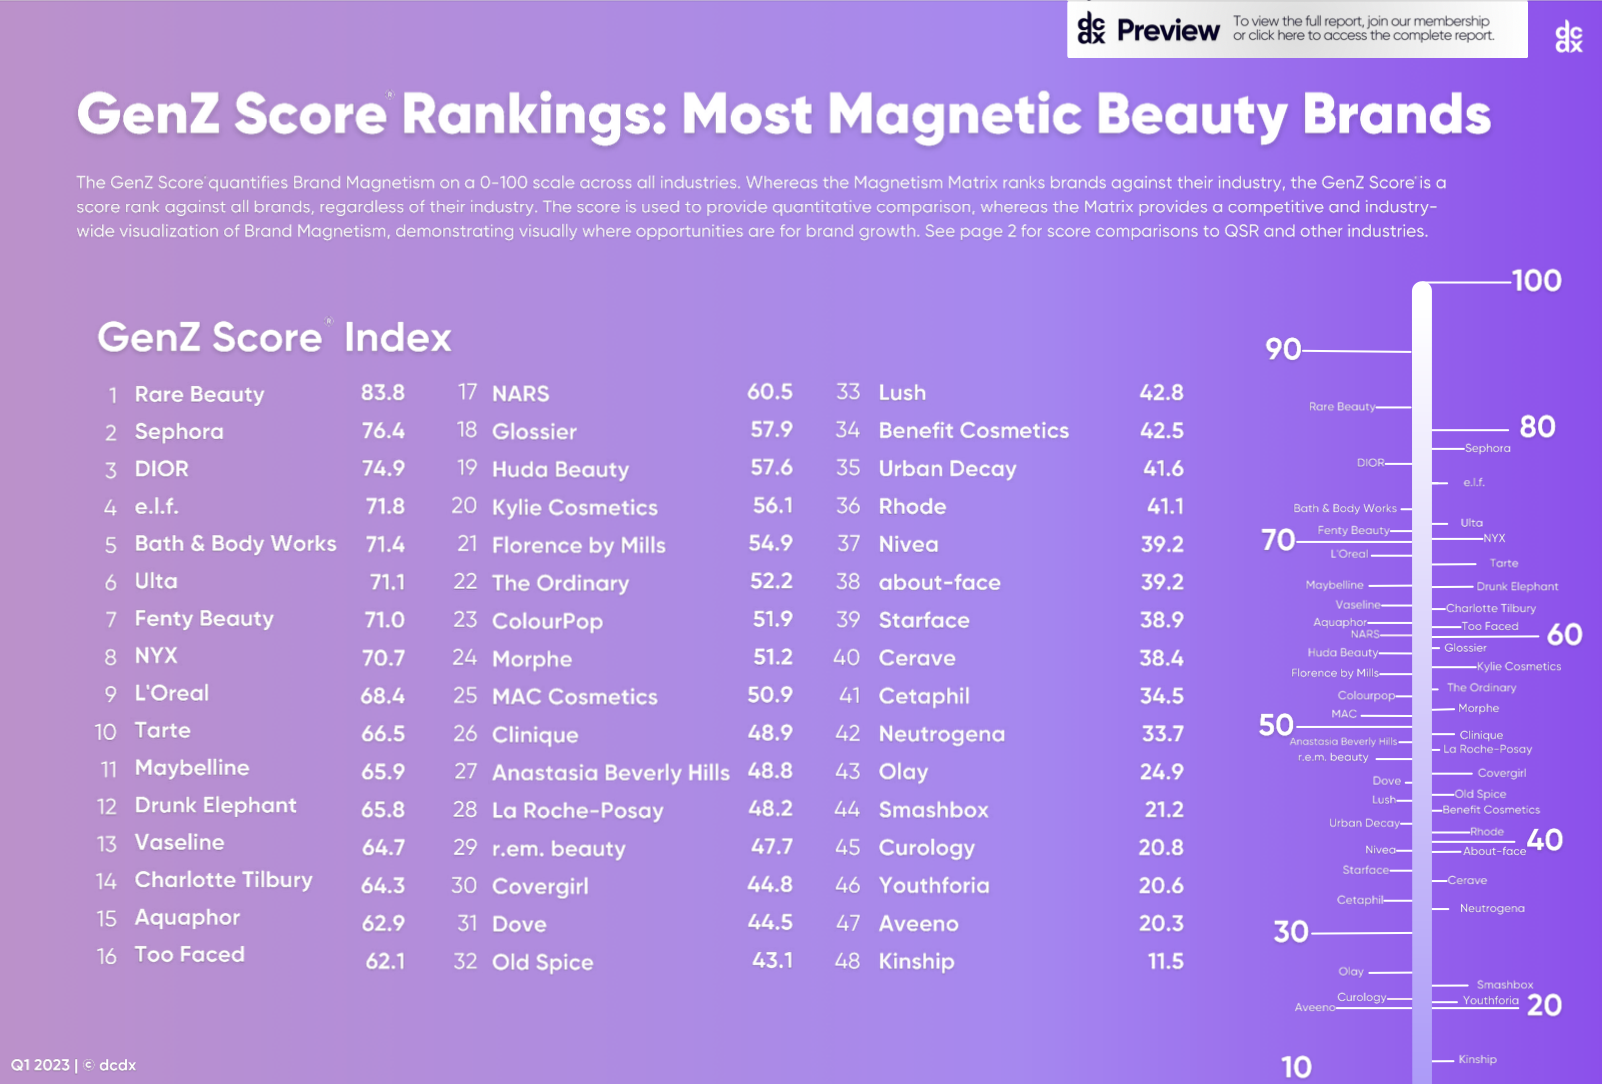Click "DIOR" in the ranked index list
This screenshot has width=1602, height=1084.
tap(162, 469)
